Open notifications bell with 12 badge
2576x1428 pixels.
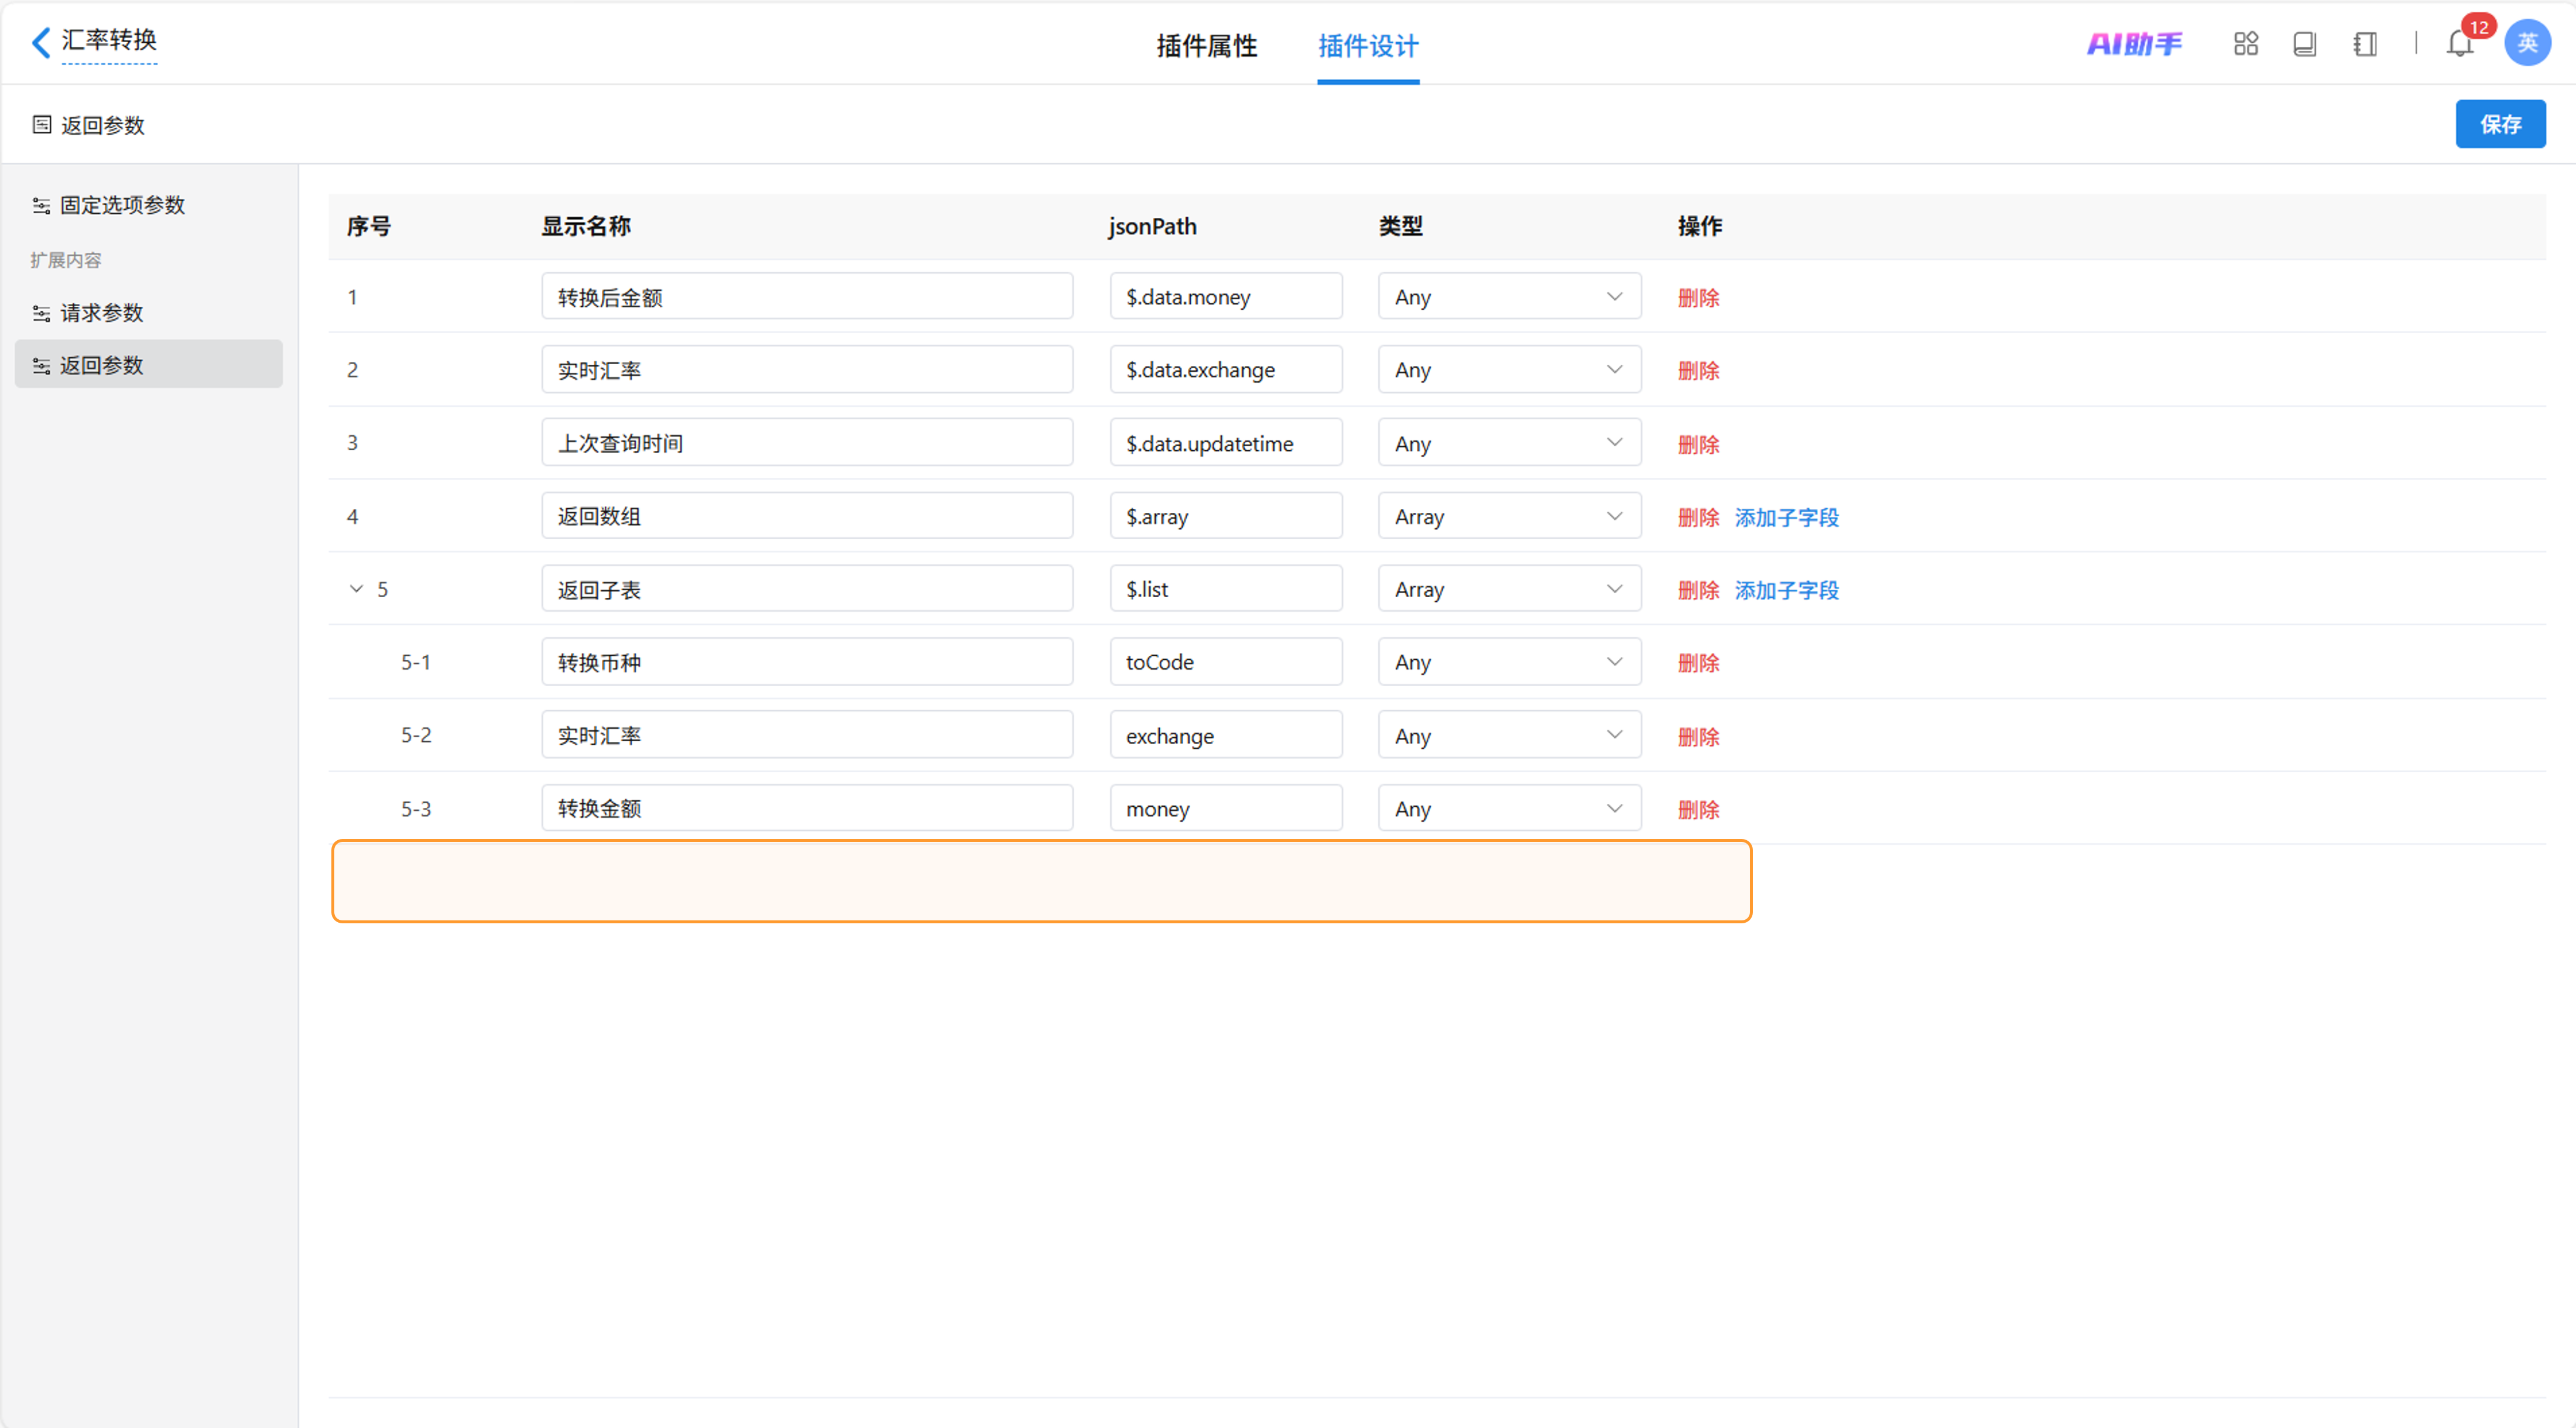[x=2460, y=44]
